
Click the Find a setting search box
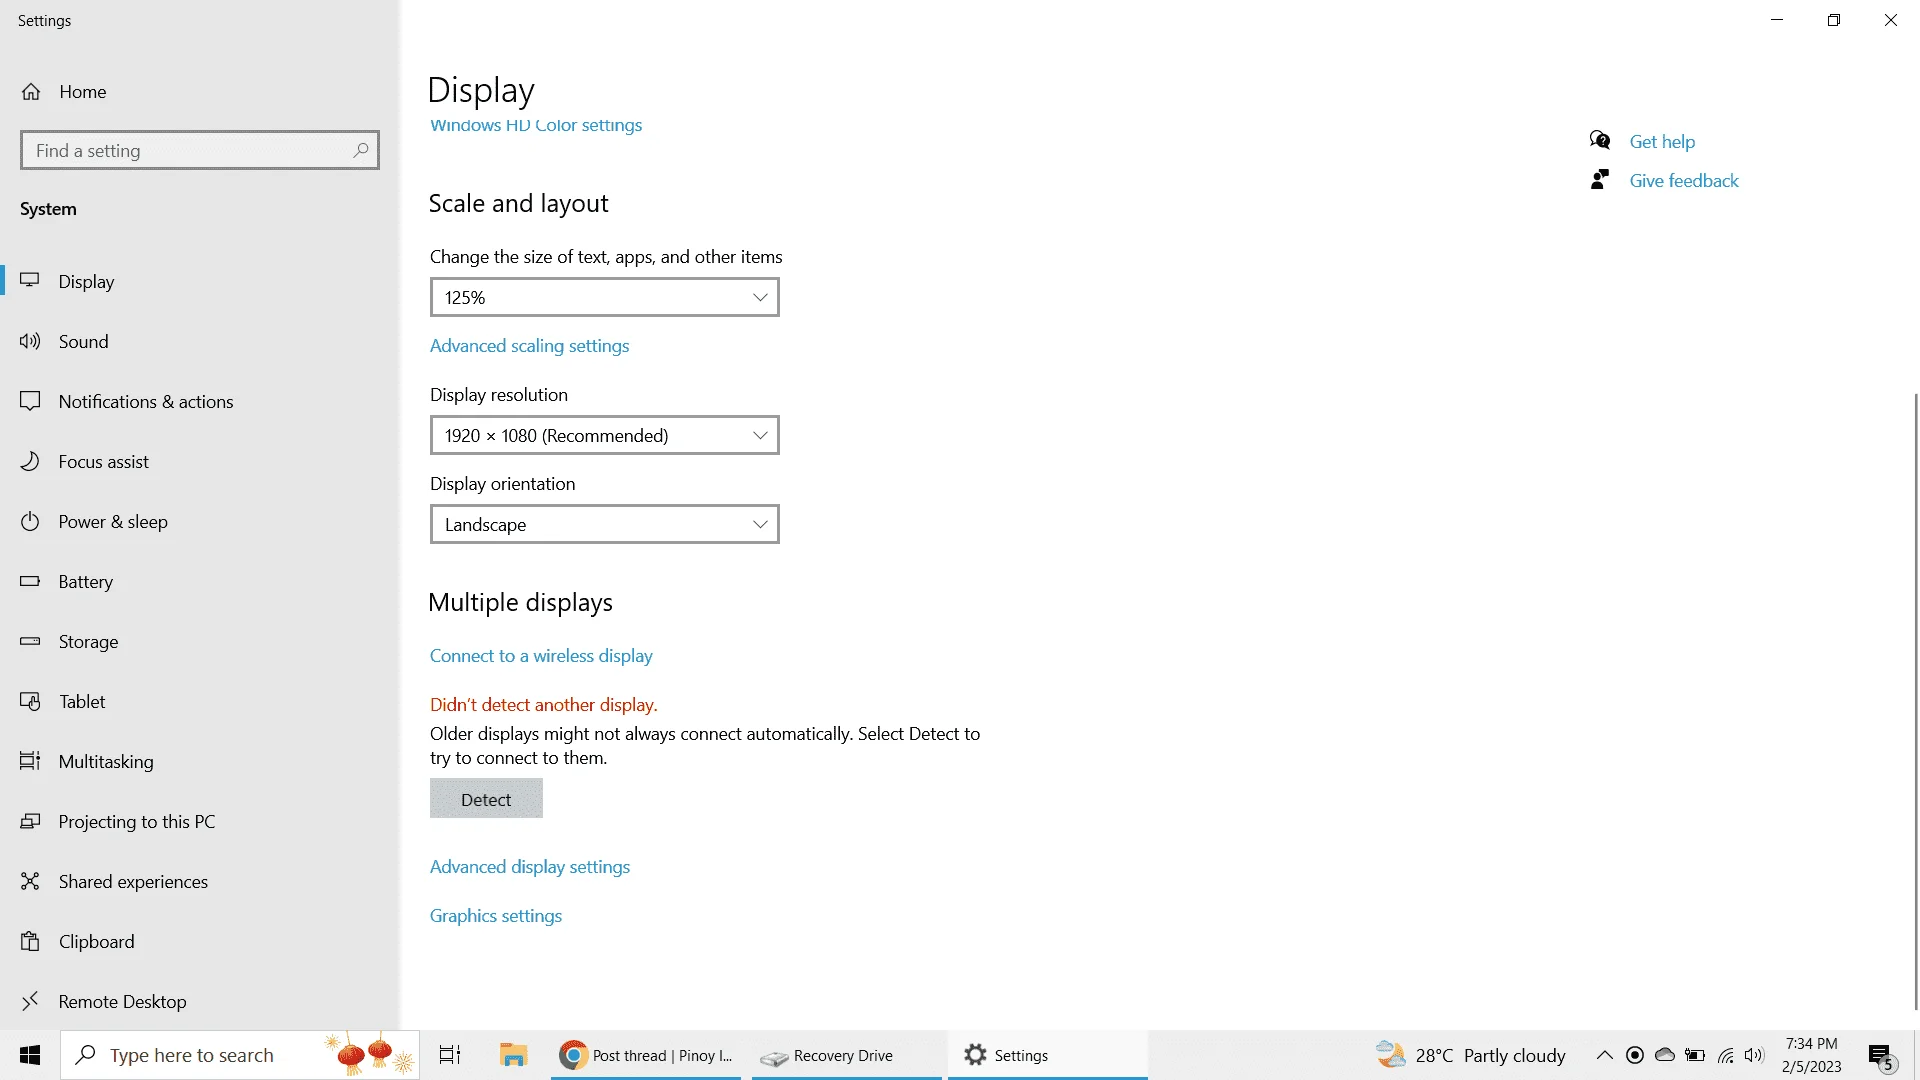click(200, 150)
